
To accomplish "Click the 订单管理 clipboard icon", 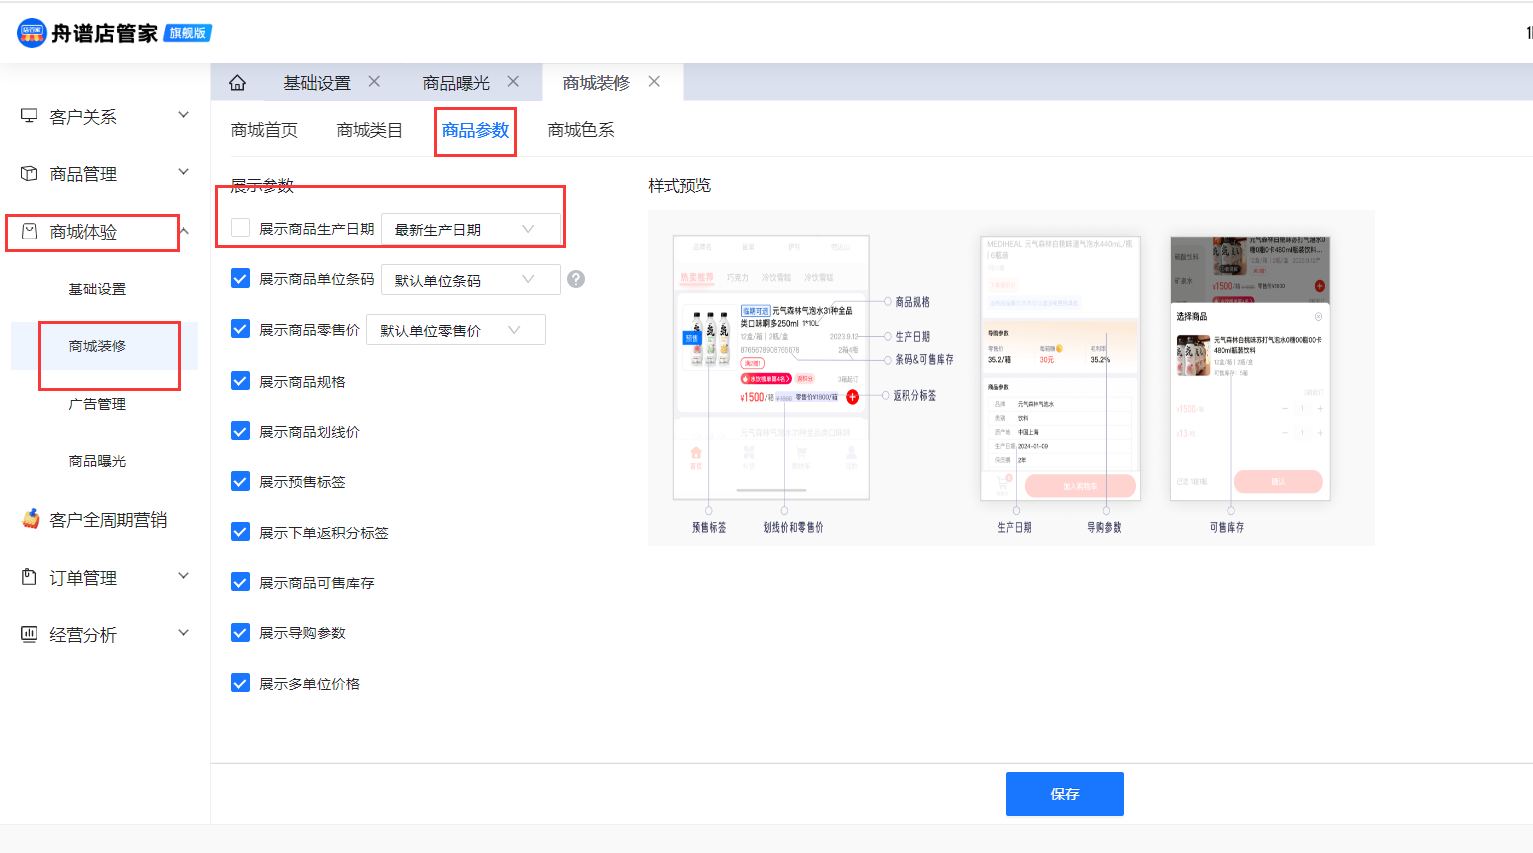I will (x=29, y=577).
